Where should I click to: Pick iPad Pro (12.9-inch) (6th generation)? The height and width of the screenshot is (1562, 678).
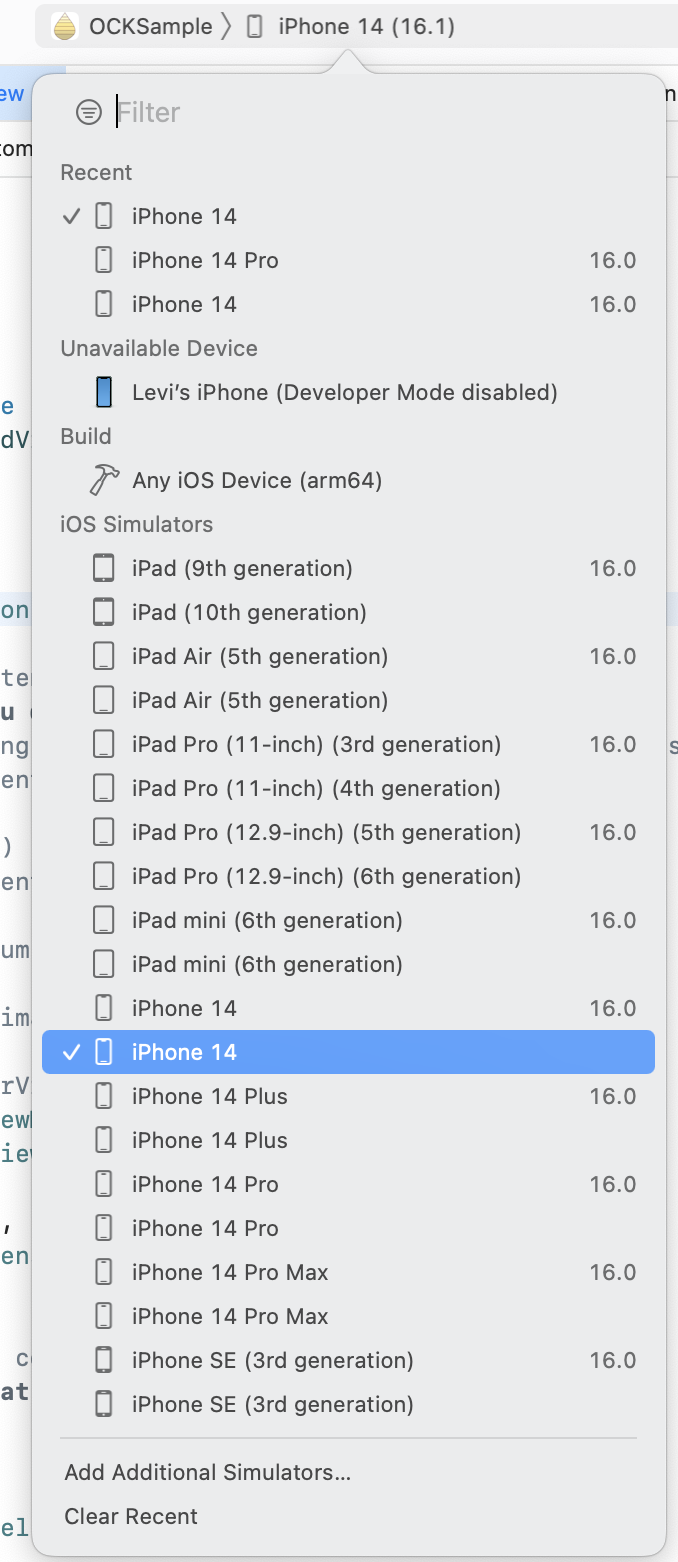pos(348,876)
